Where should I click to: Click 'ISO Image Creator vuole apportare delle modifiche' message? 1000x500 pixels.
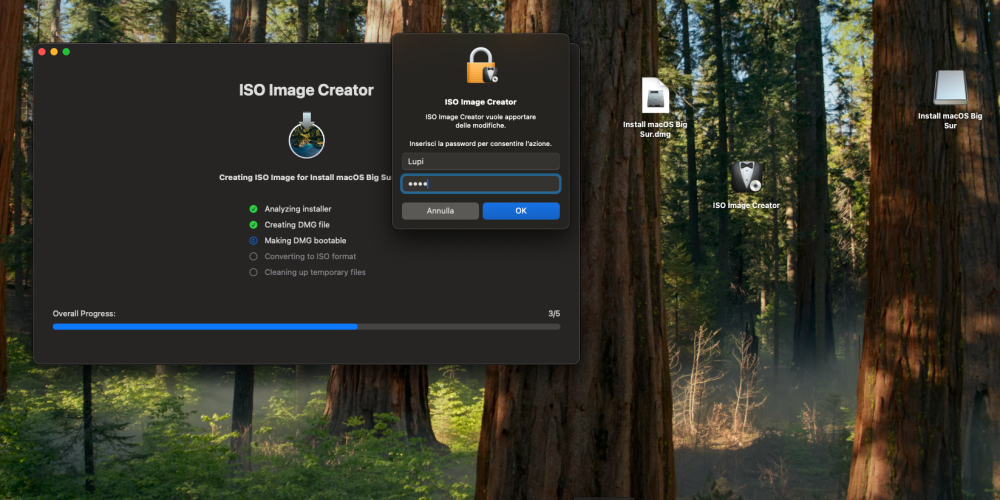tap(481, 121)
